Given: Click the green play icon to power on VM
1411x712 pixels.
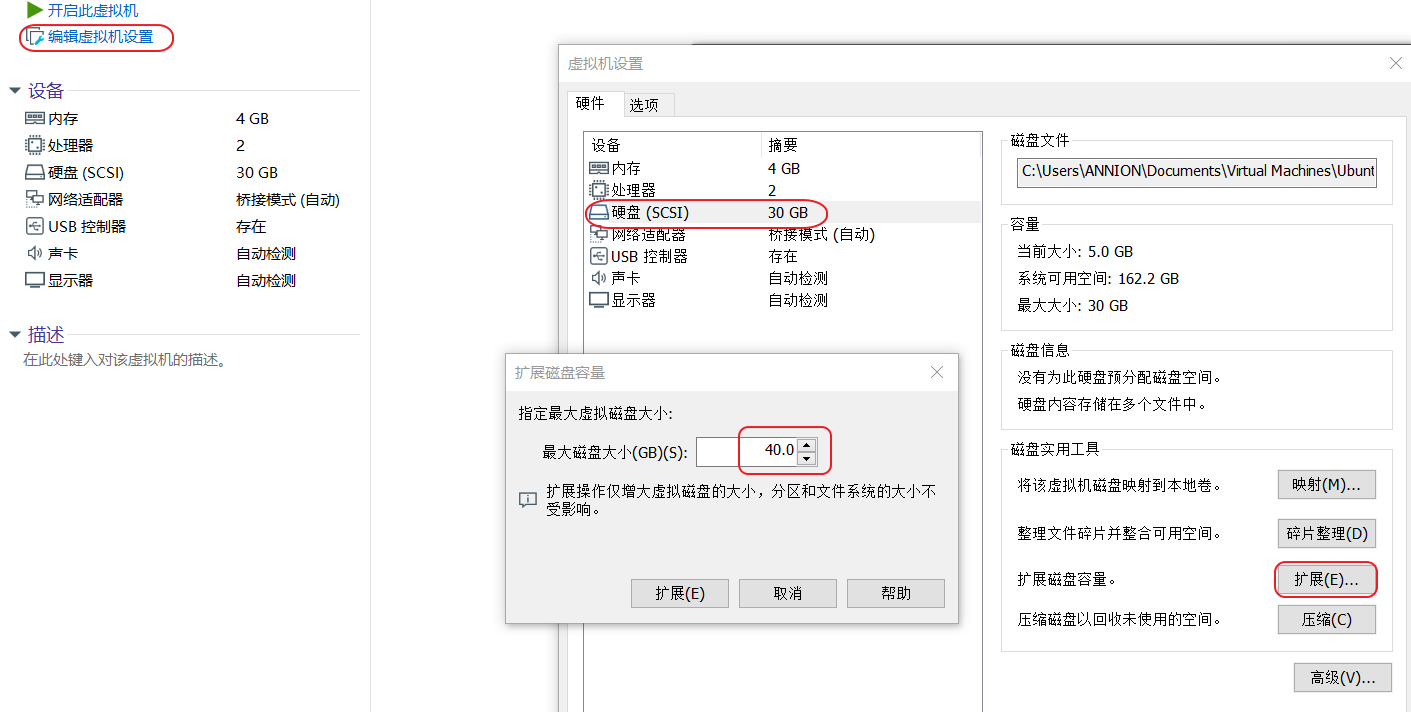Looking at the screenshot, I should [35, 10].
